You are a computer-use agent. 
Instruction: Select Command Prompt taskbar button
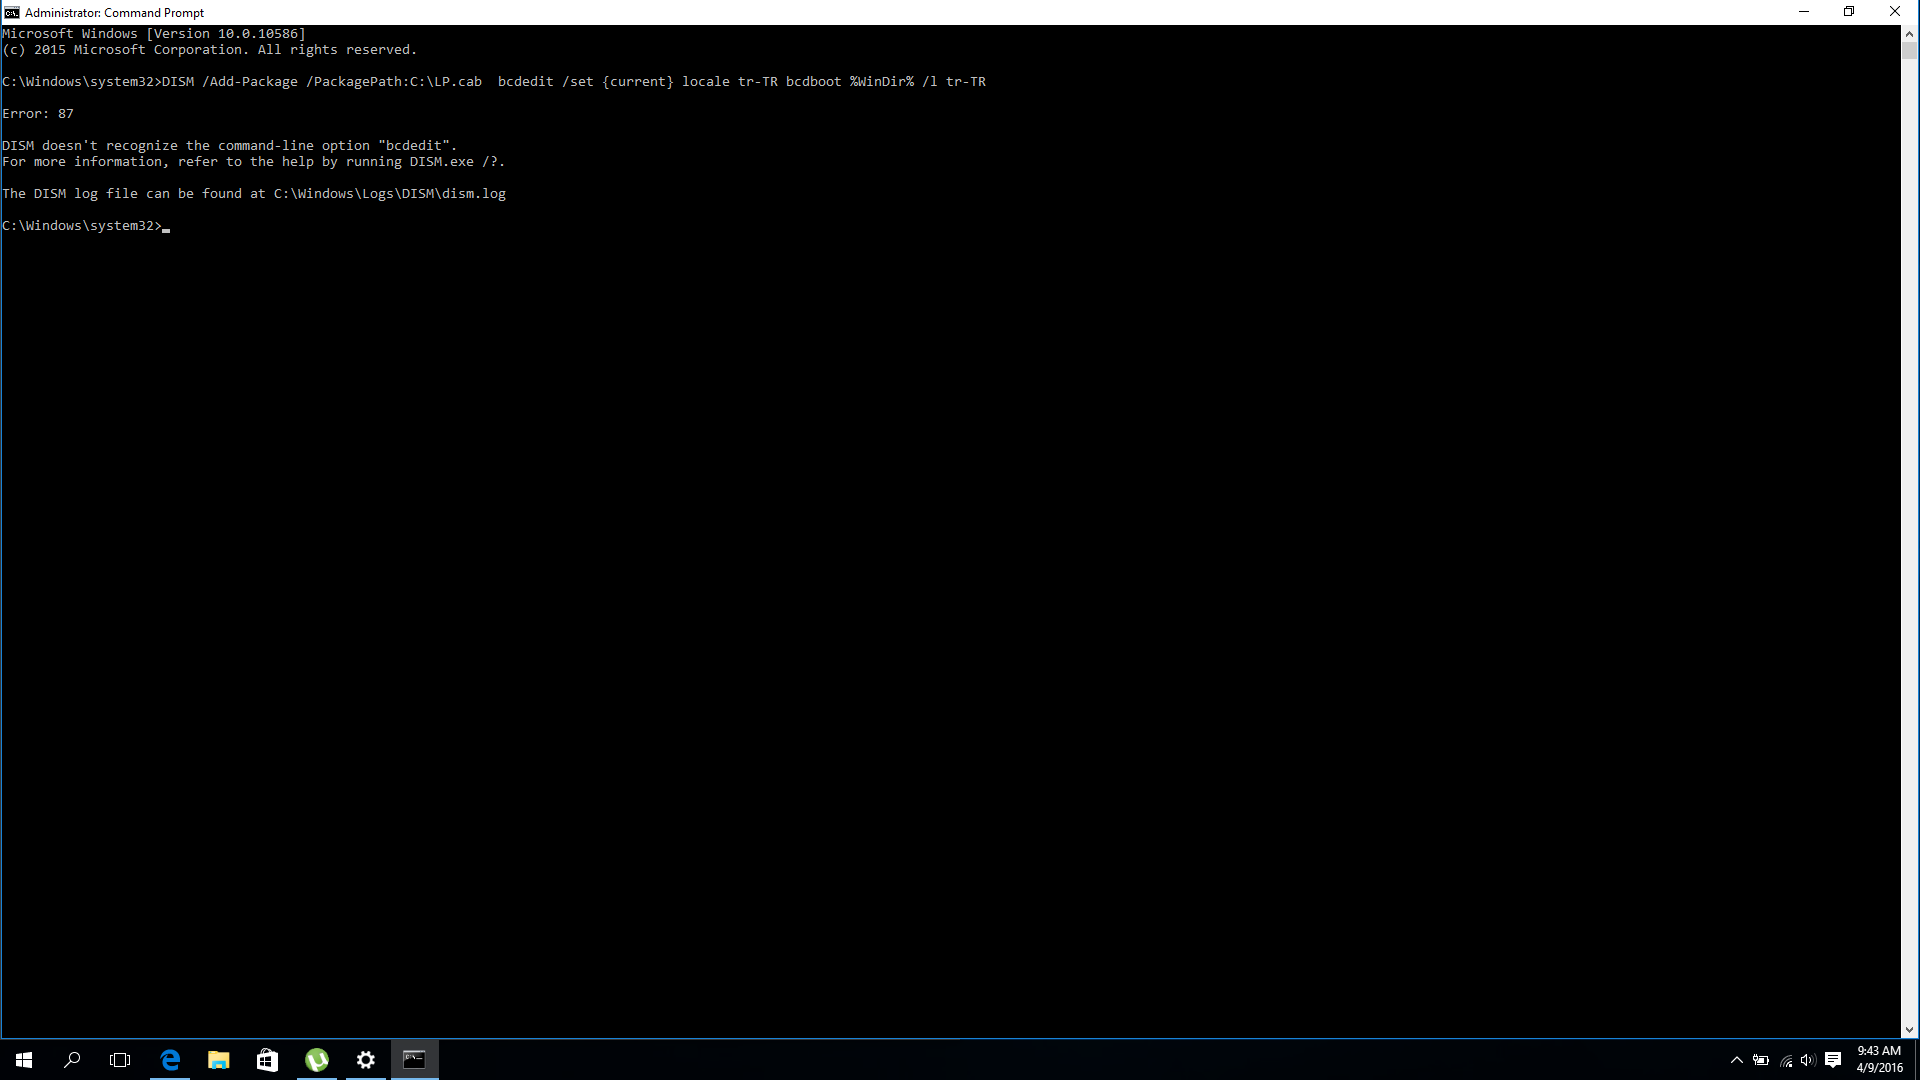[414, 1060]
